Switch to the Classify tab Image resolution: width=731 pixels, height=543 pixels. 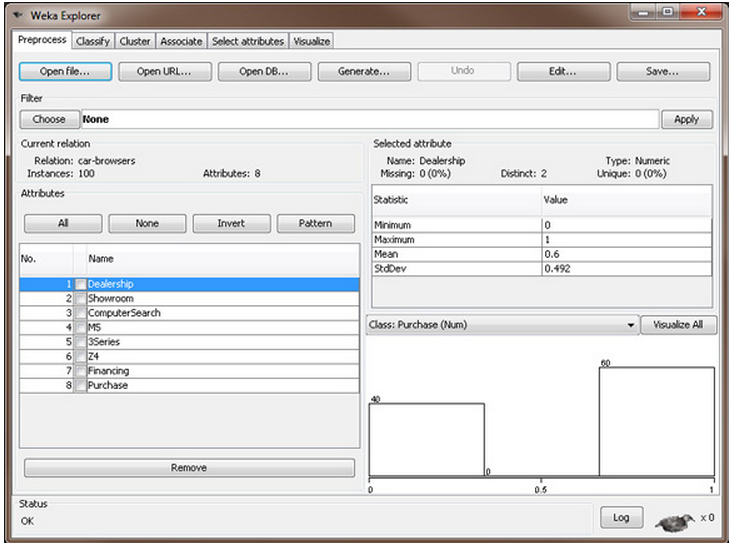[93, 41]
